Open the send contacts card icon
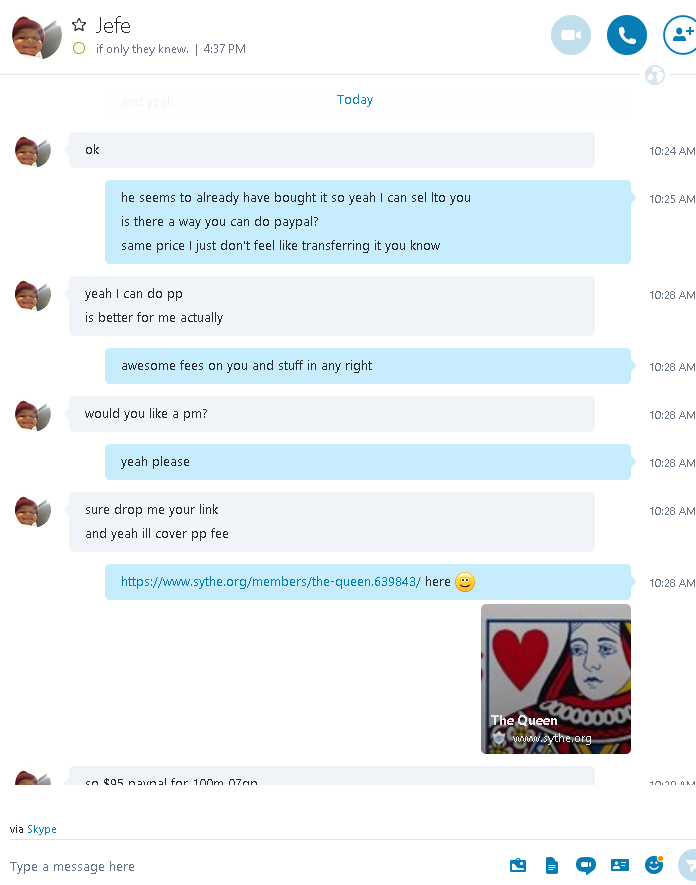This screenshot has width=696, height=885. (620, 865)
